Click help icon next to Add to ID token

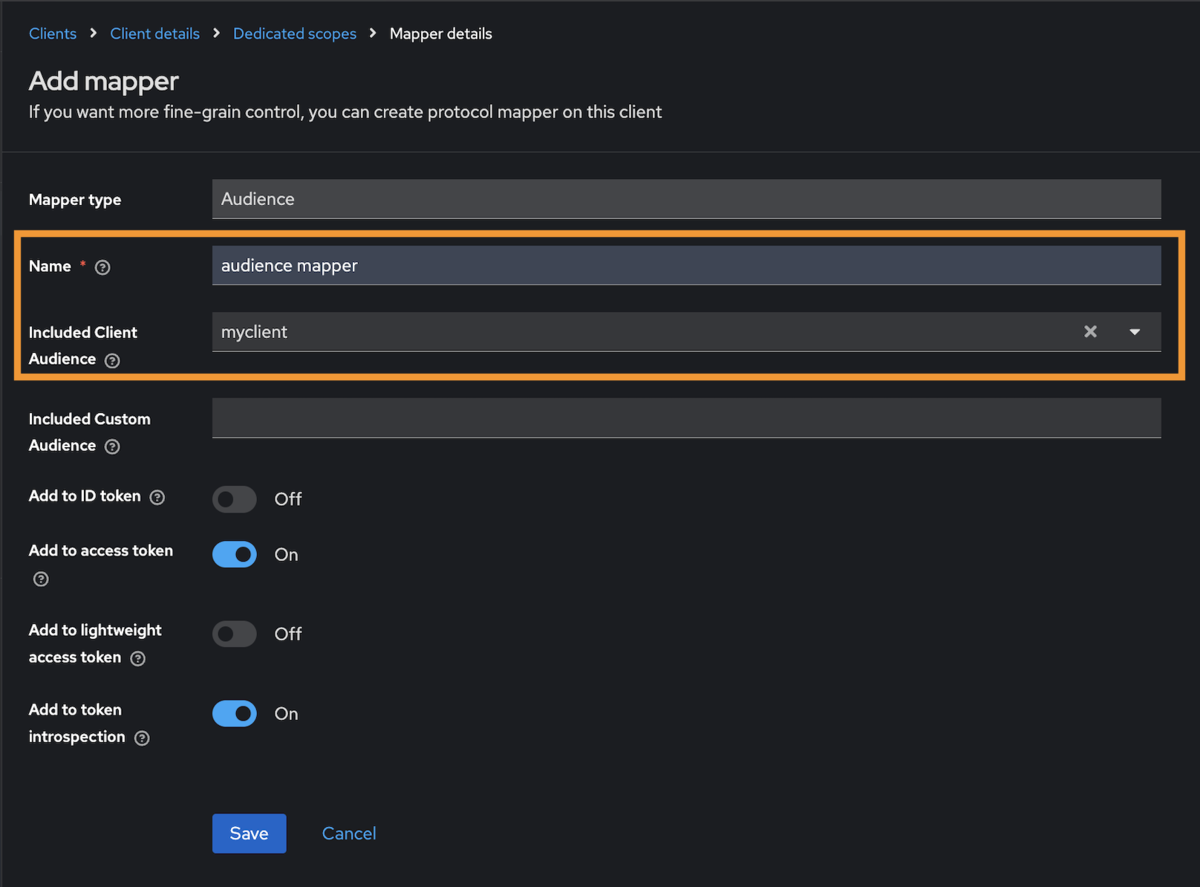157,497
